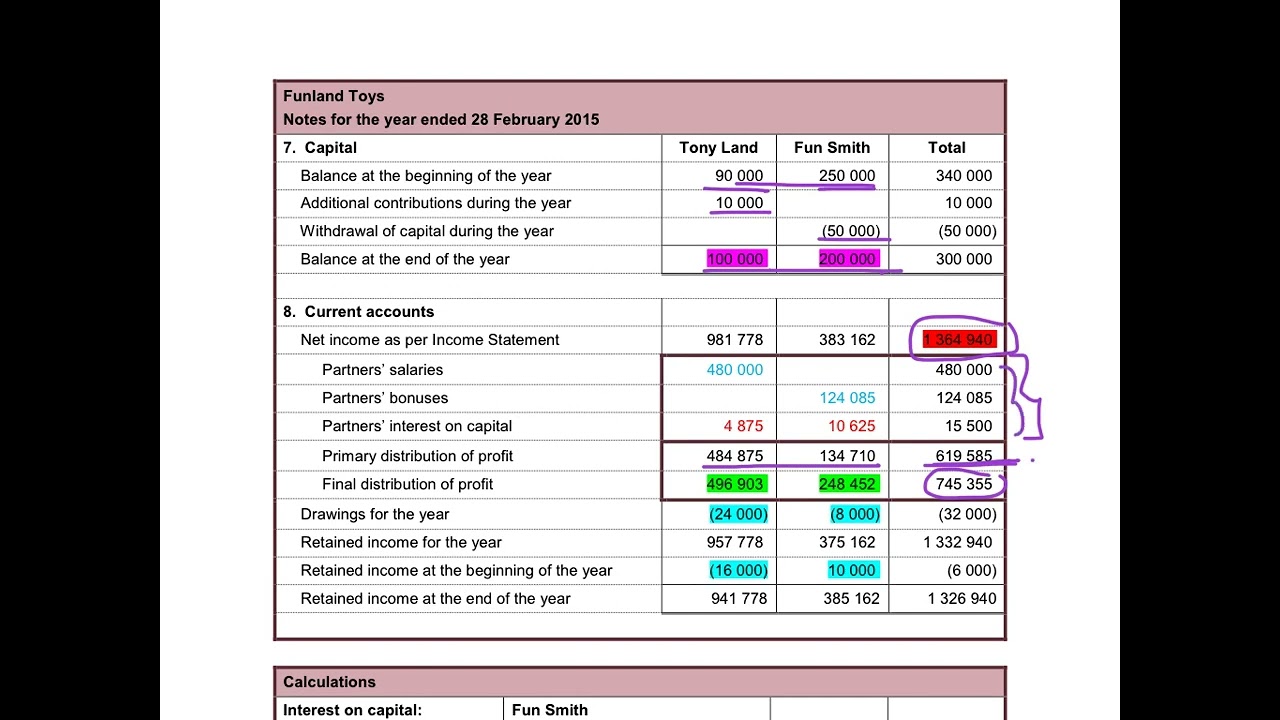The height and width of the screenshot is (720, 1280).
Task: Click the (6 000) opening retained total
Action: point(972,570)
